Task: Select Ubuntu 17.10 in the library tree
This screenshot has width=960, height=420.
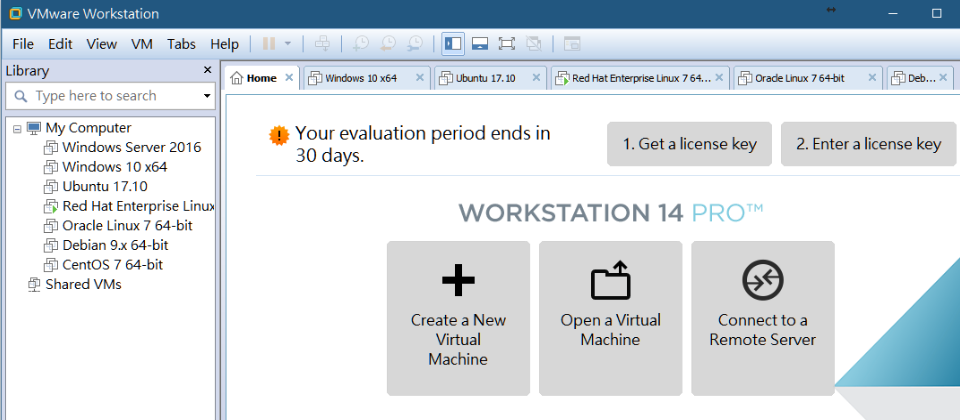Action: pos(105,187)
